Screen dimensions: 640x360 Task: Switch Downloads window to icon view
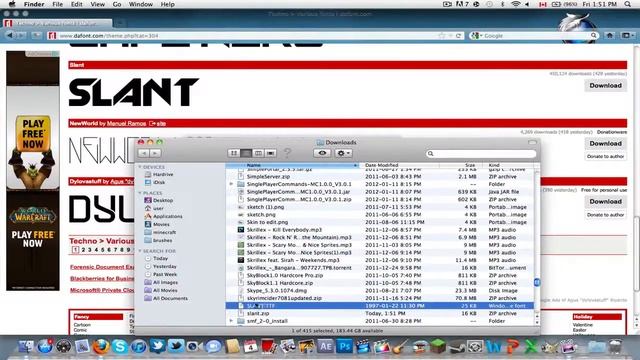click(x=233, y=153)
